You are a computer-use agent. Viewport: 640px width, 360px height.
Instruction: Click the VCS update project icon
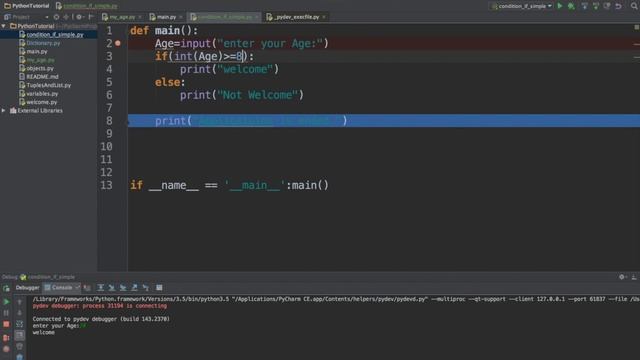(585, 6)
